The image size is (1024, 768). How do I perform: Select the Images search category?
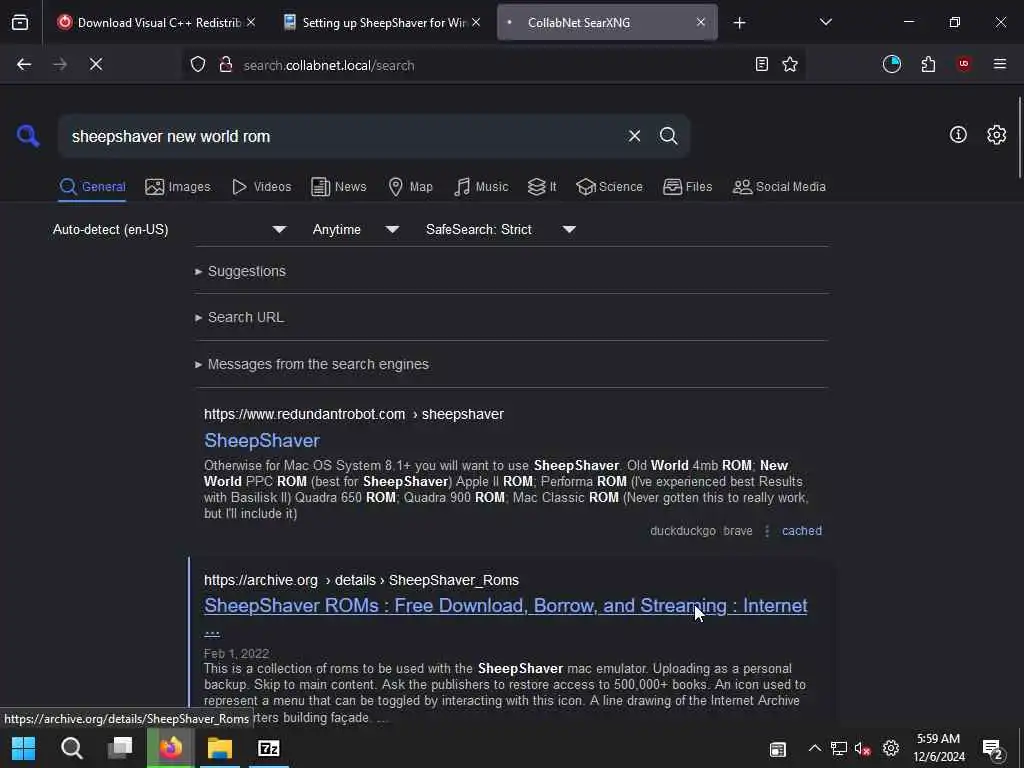(x=178, y=187)
